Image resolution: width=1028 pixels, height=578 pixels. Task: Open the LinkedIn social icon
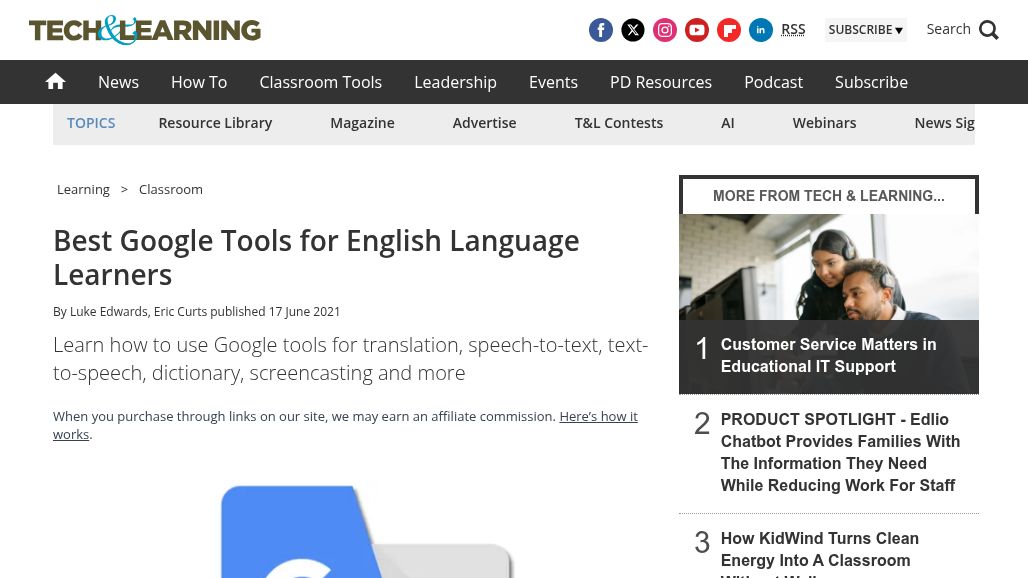(x=761, y=30)
